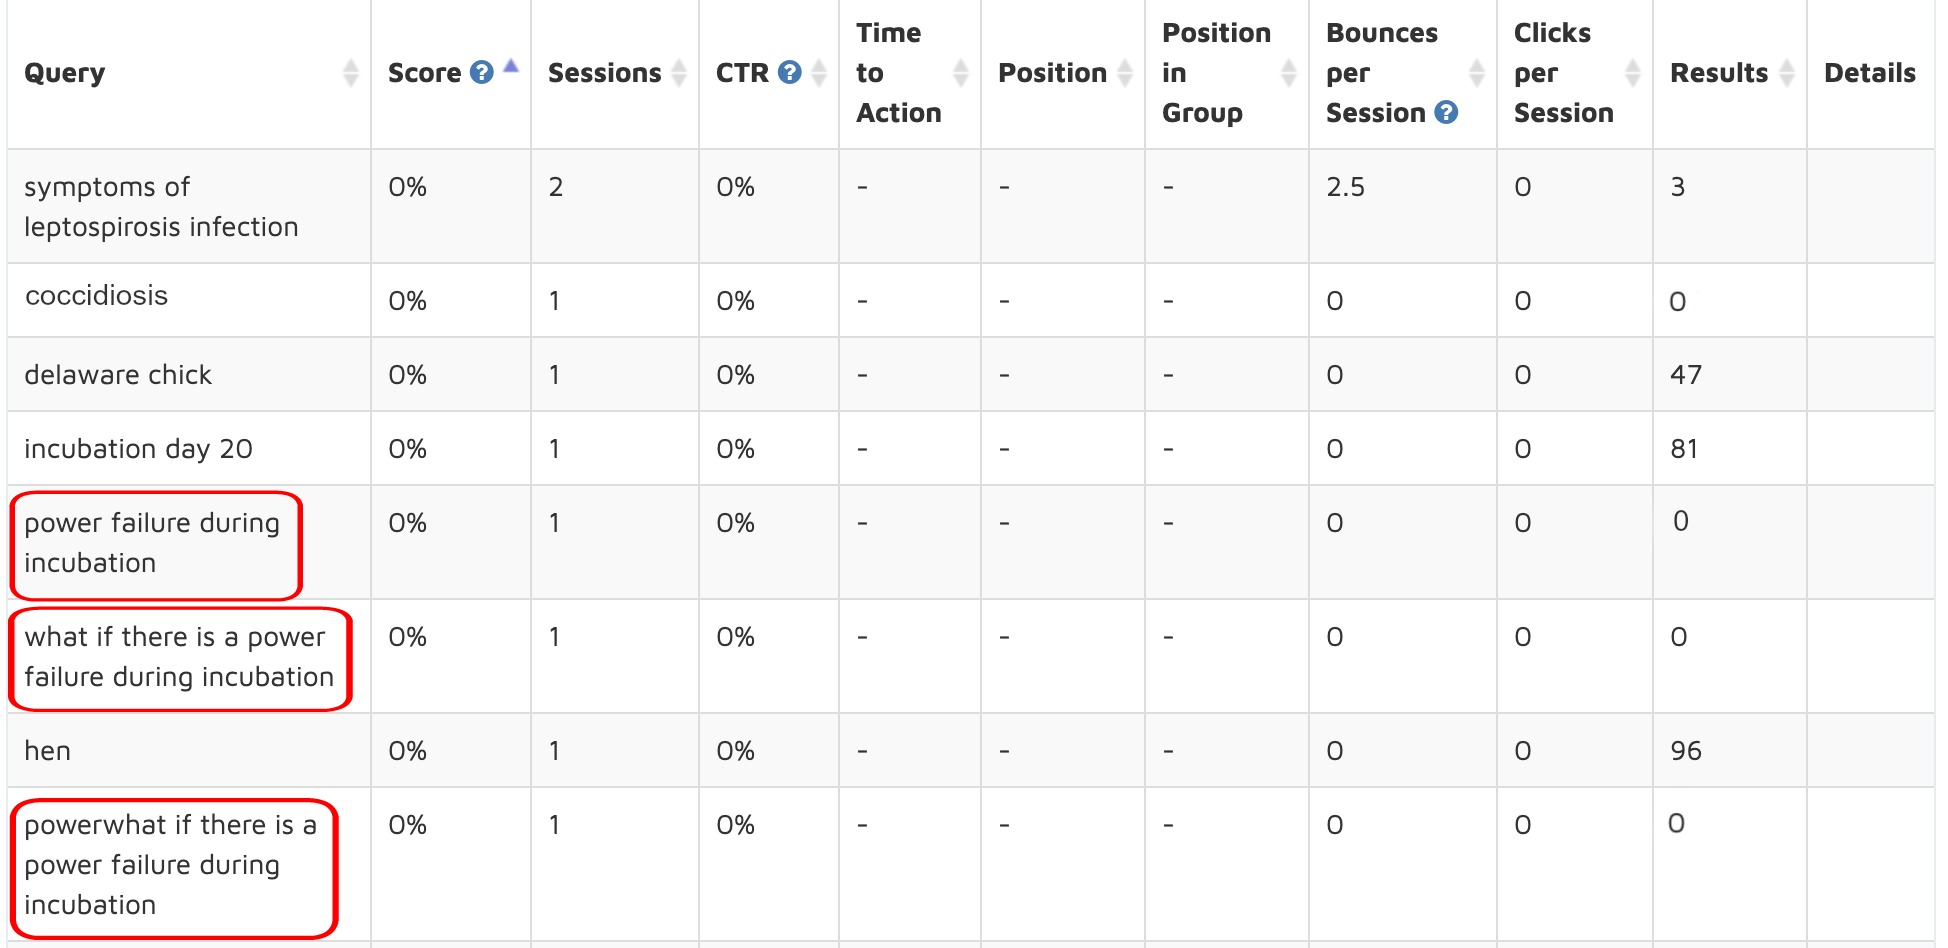Click the Details column header
This screenshot has width=1948, height=948.
click(1869, 73)
